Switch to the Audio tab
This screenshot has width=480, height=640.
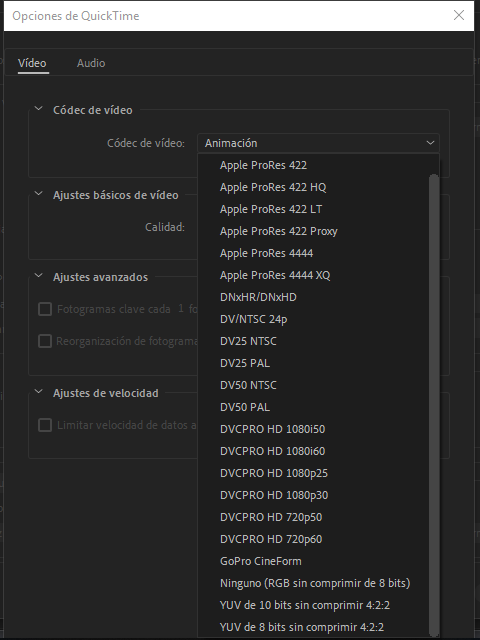pos(91,63)
